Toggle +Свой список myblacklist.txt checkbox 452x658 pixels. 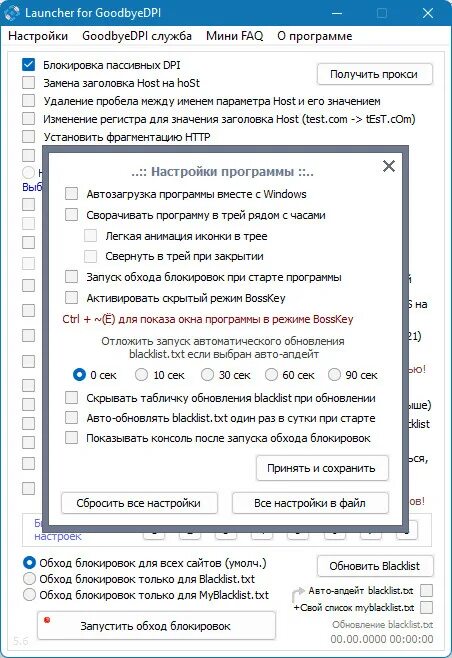point(426,607)
